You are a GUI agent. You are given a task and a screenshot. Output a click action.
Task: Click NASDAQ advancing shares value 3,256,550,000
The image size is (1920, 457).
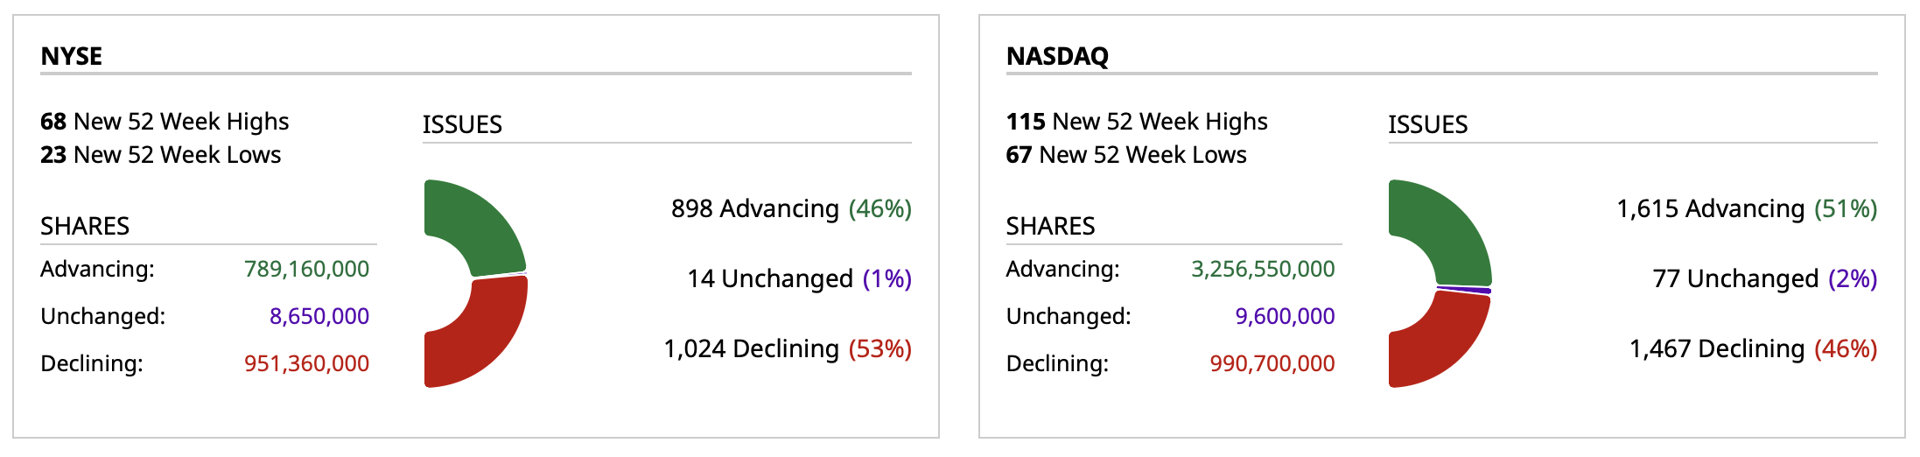point(1263,269)
